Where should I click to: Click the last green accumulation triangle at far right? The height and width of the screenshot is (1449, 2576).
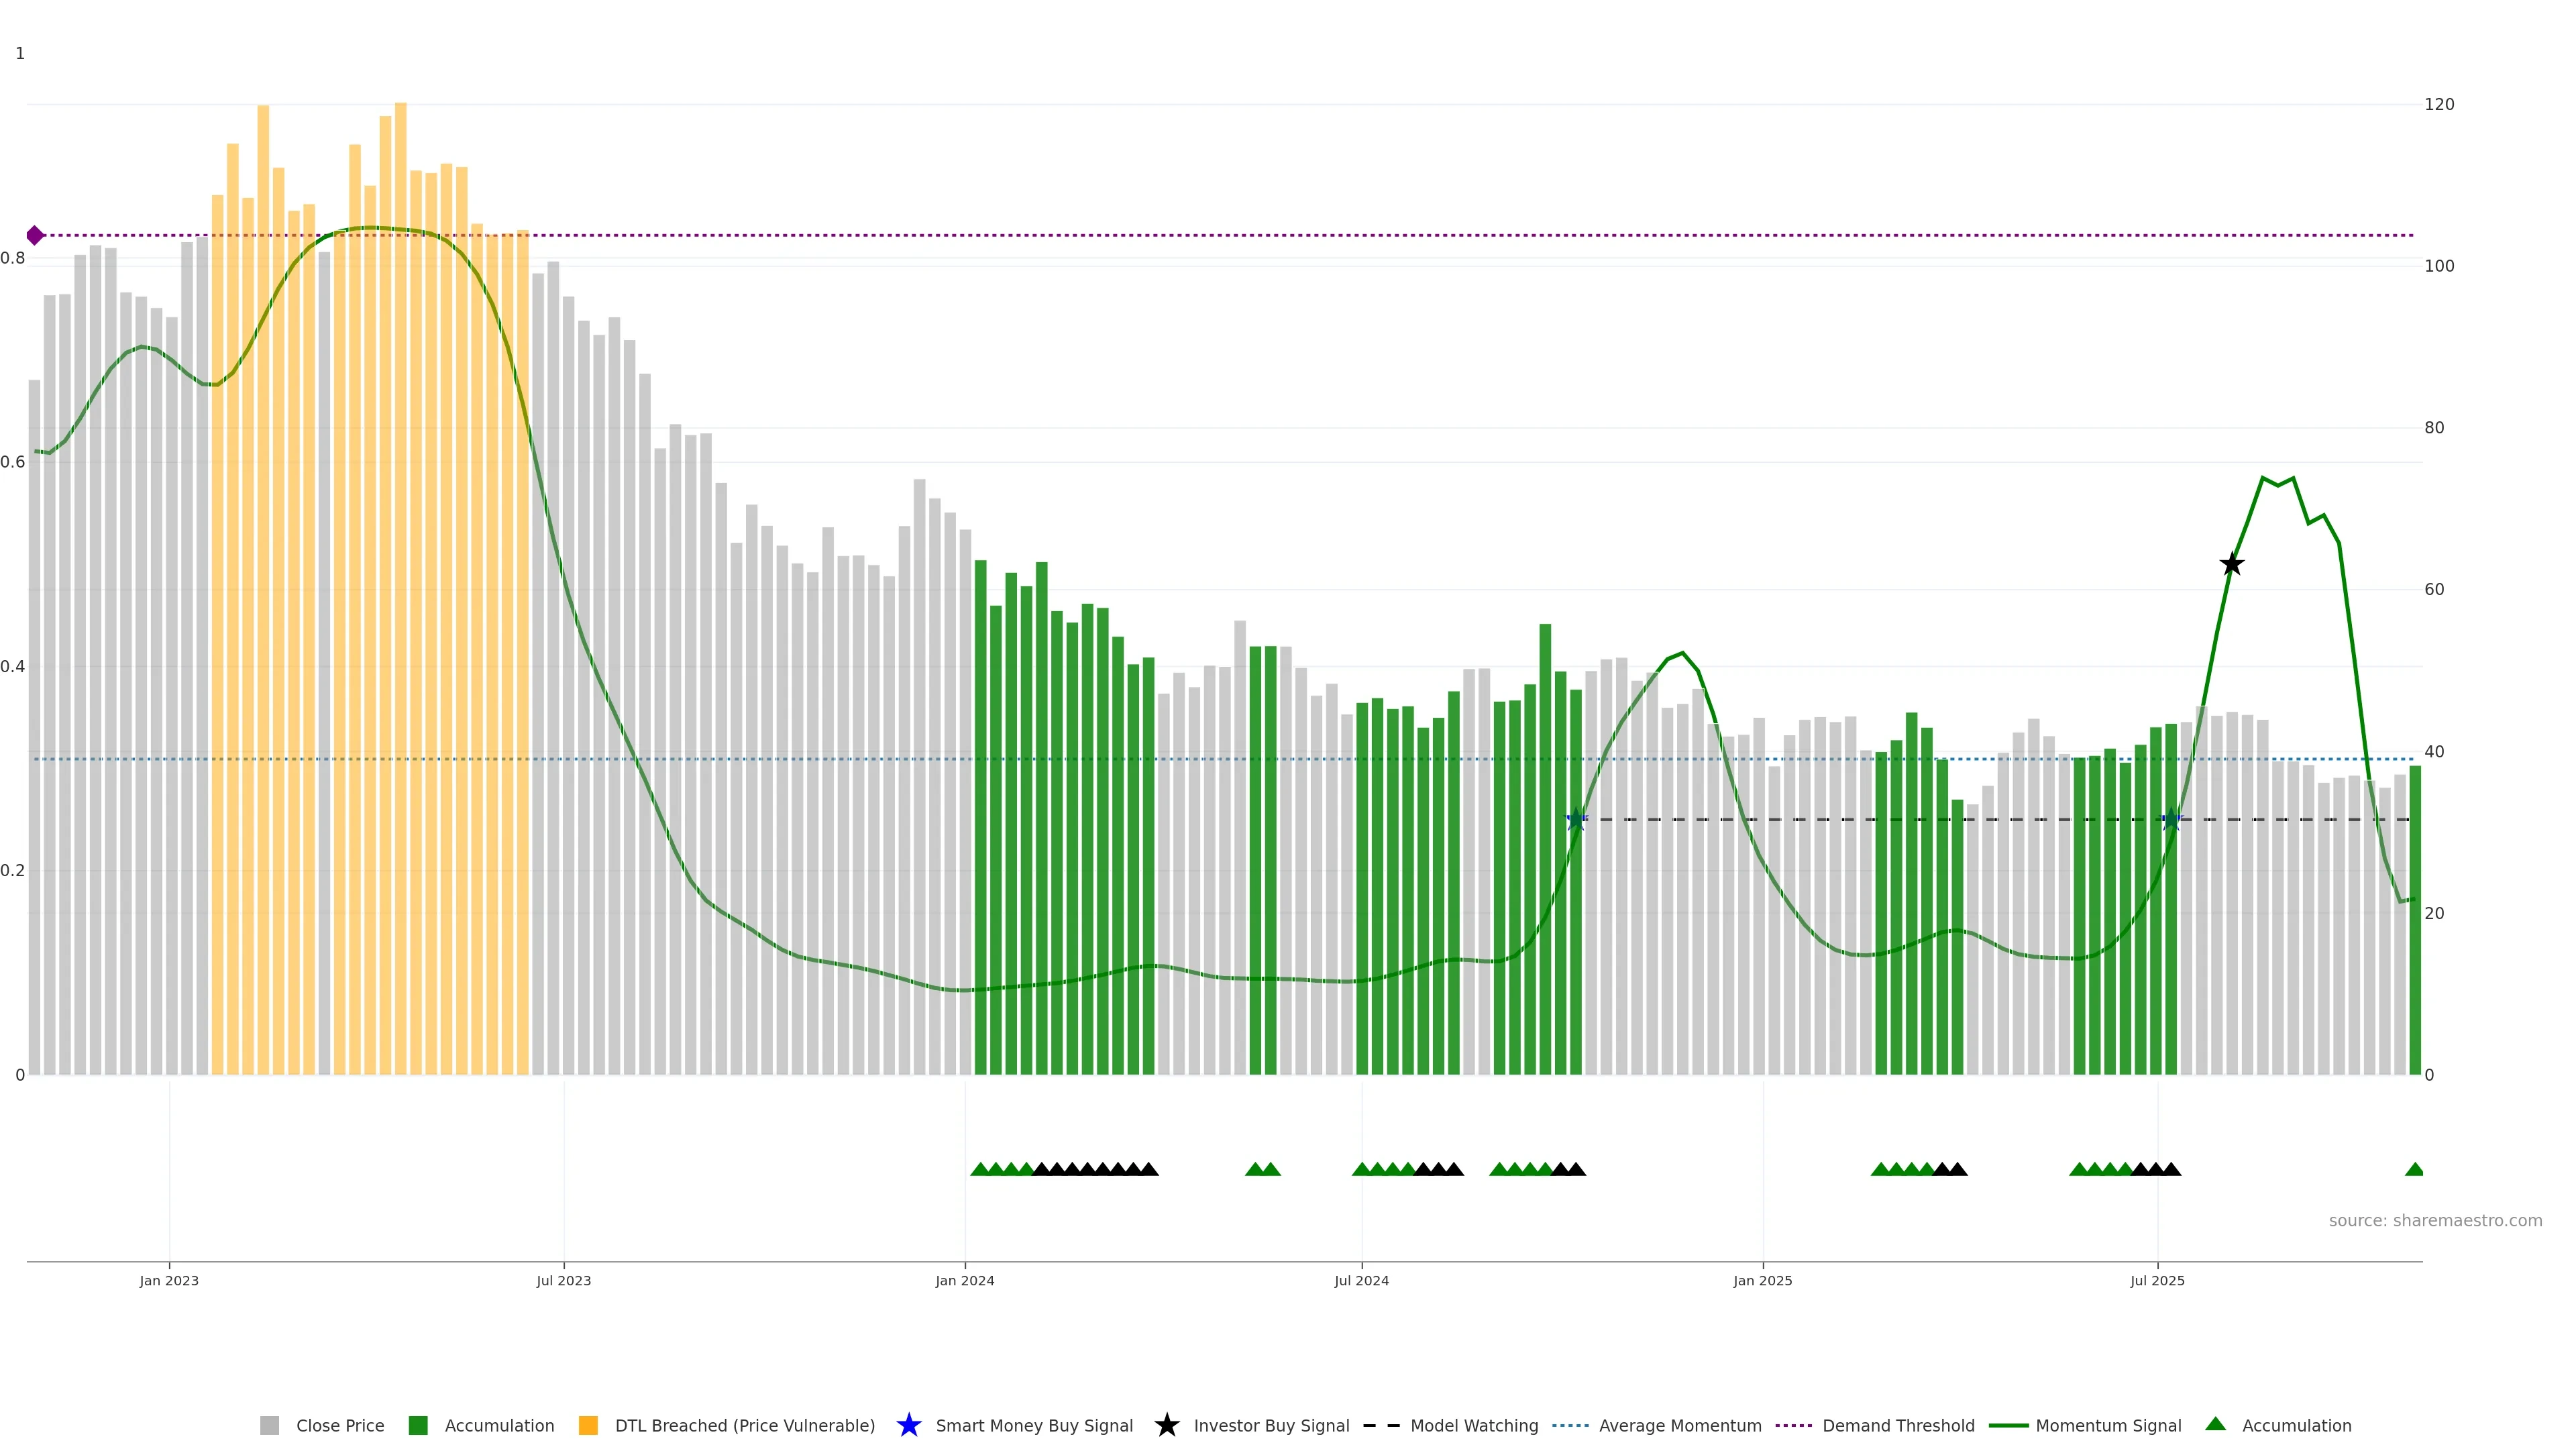(2414, 1169)
